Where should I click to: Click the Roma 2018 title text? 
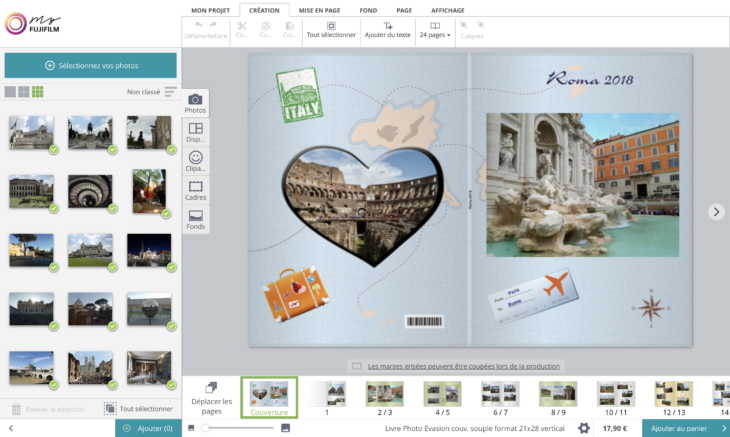pos(590,79)
